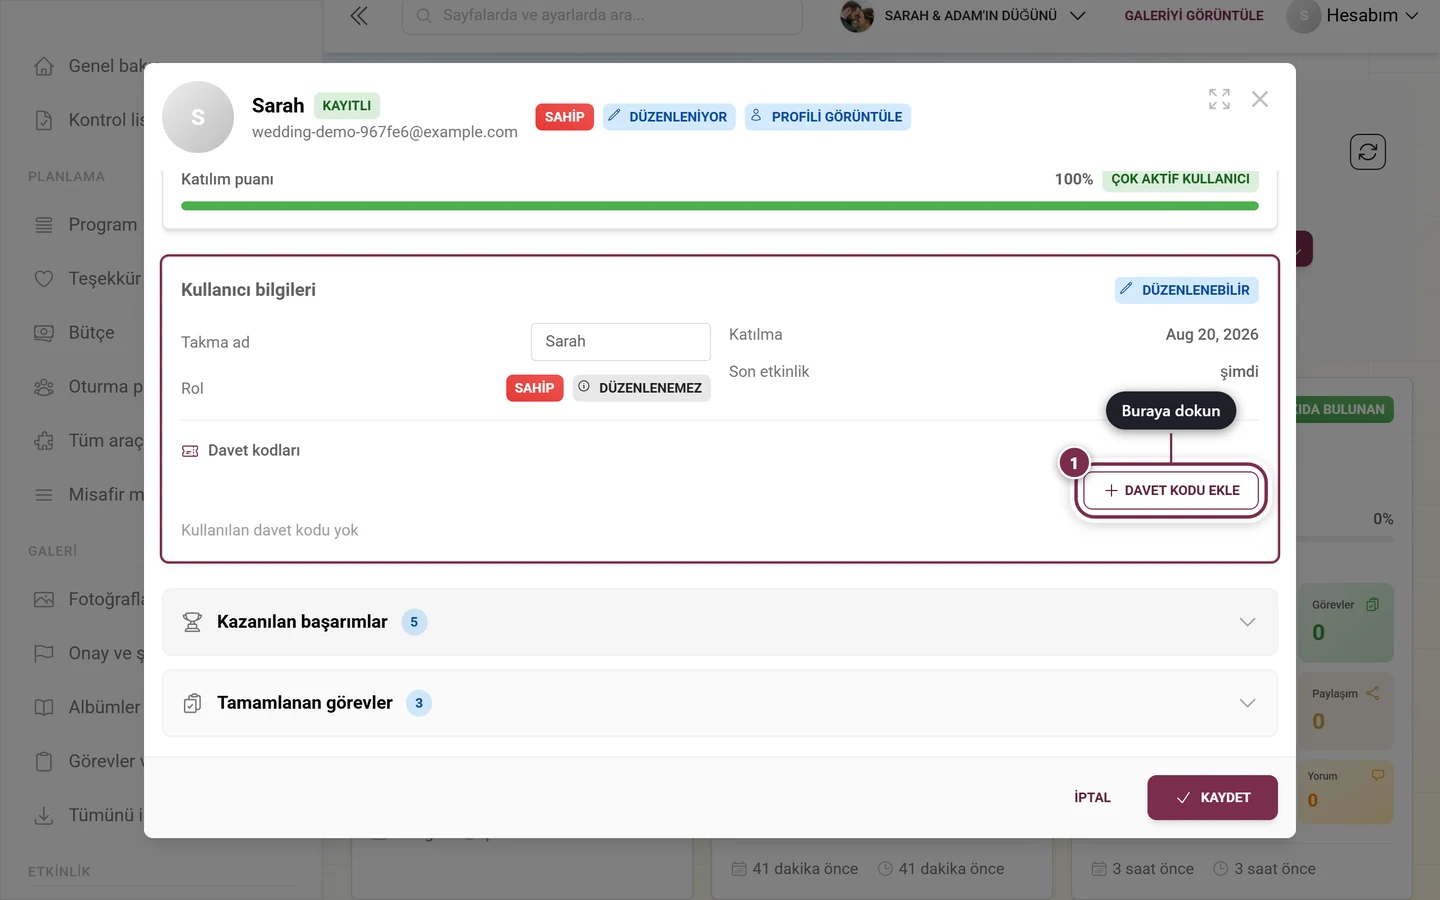This screenshot has width=1440, height=900.
Task: Click Genel bakış home icon
Action: coord(44,66)
